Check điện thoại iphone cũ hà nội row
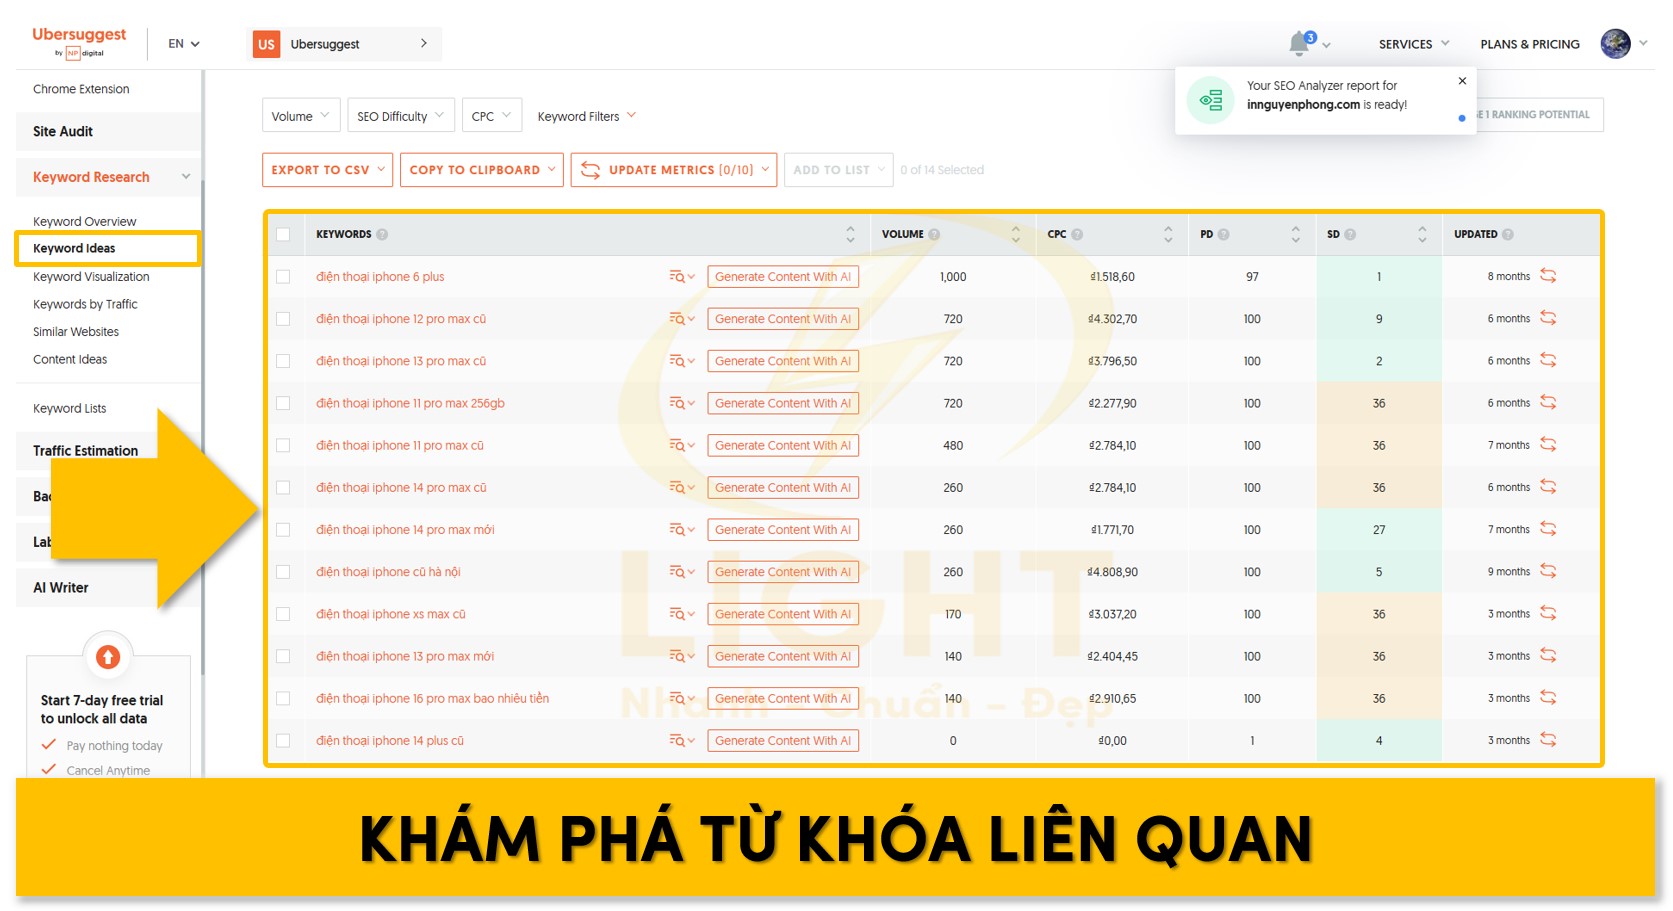This screenshot has height=911, width=1673. [x=283, y=572]
